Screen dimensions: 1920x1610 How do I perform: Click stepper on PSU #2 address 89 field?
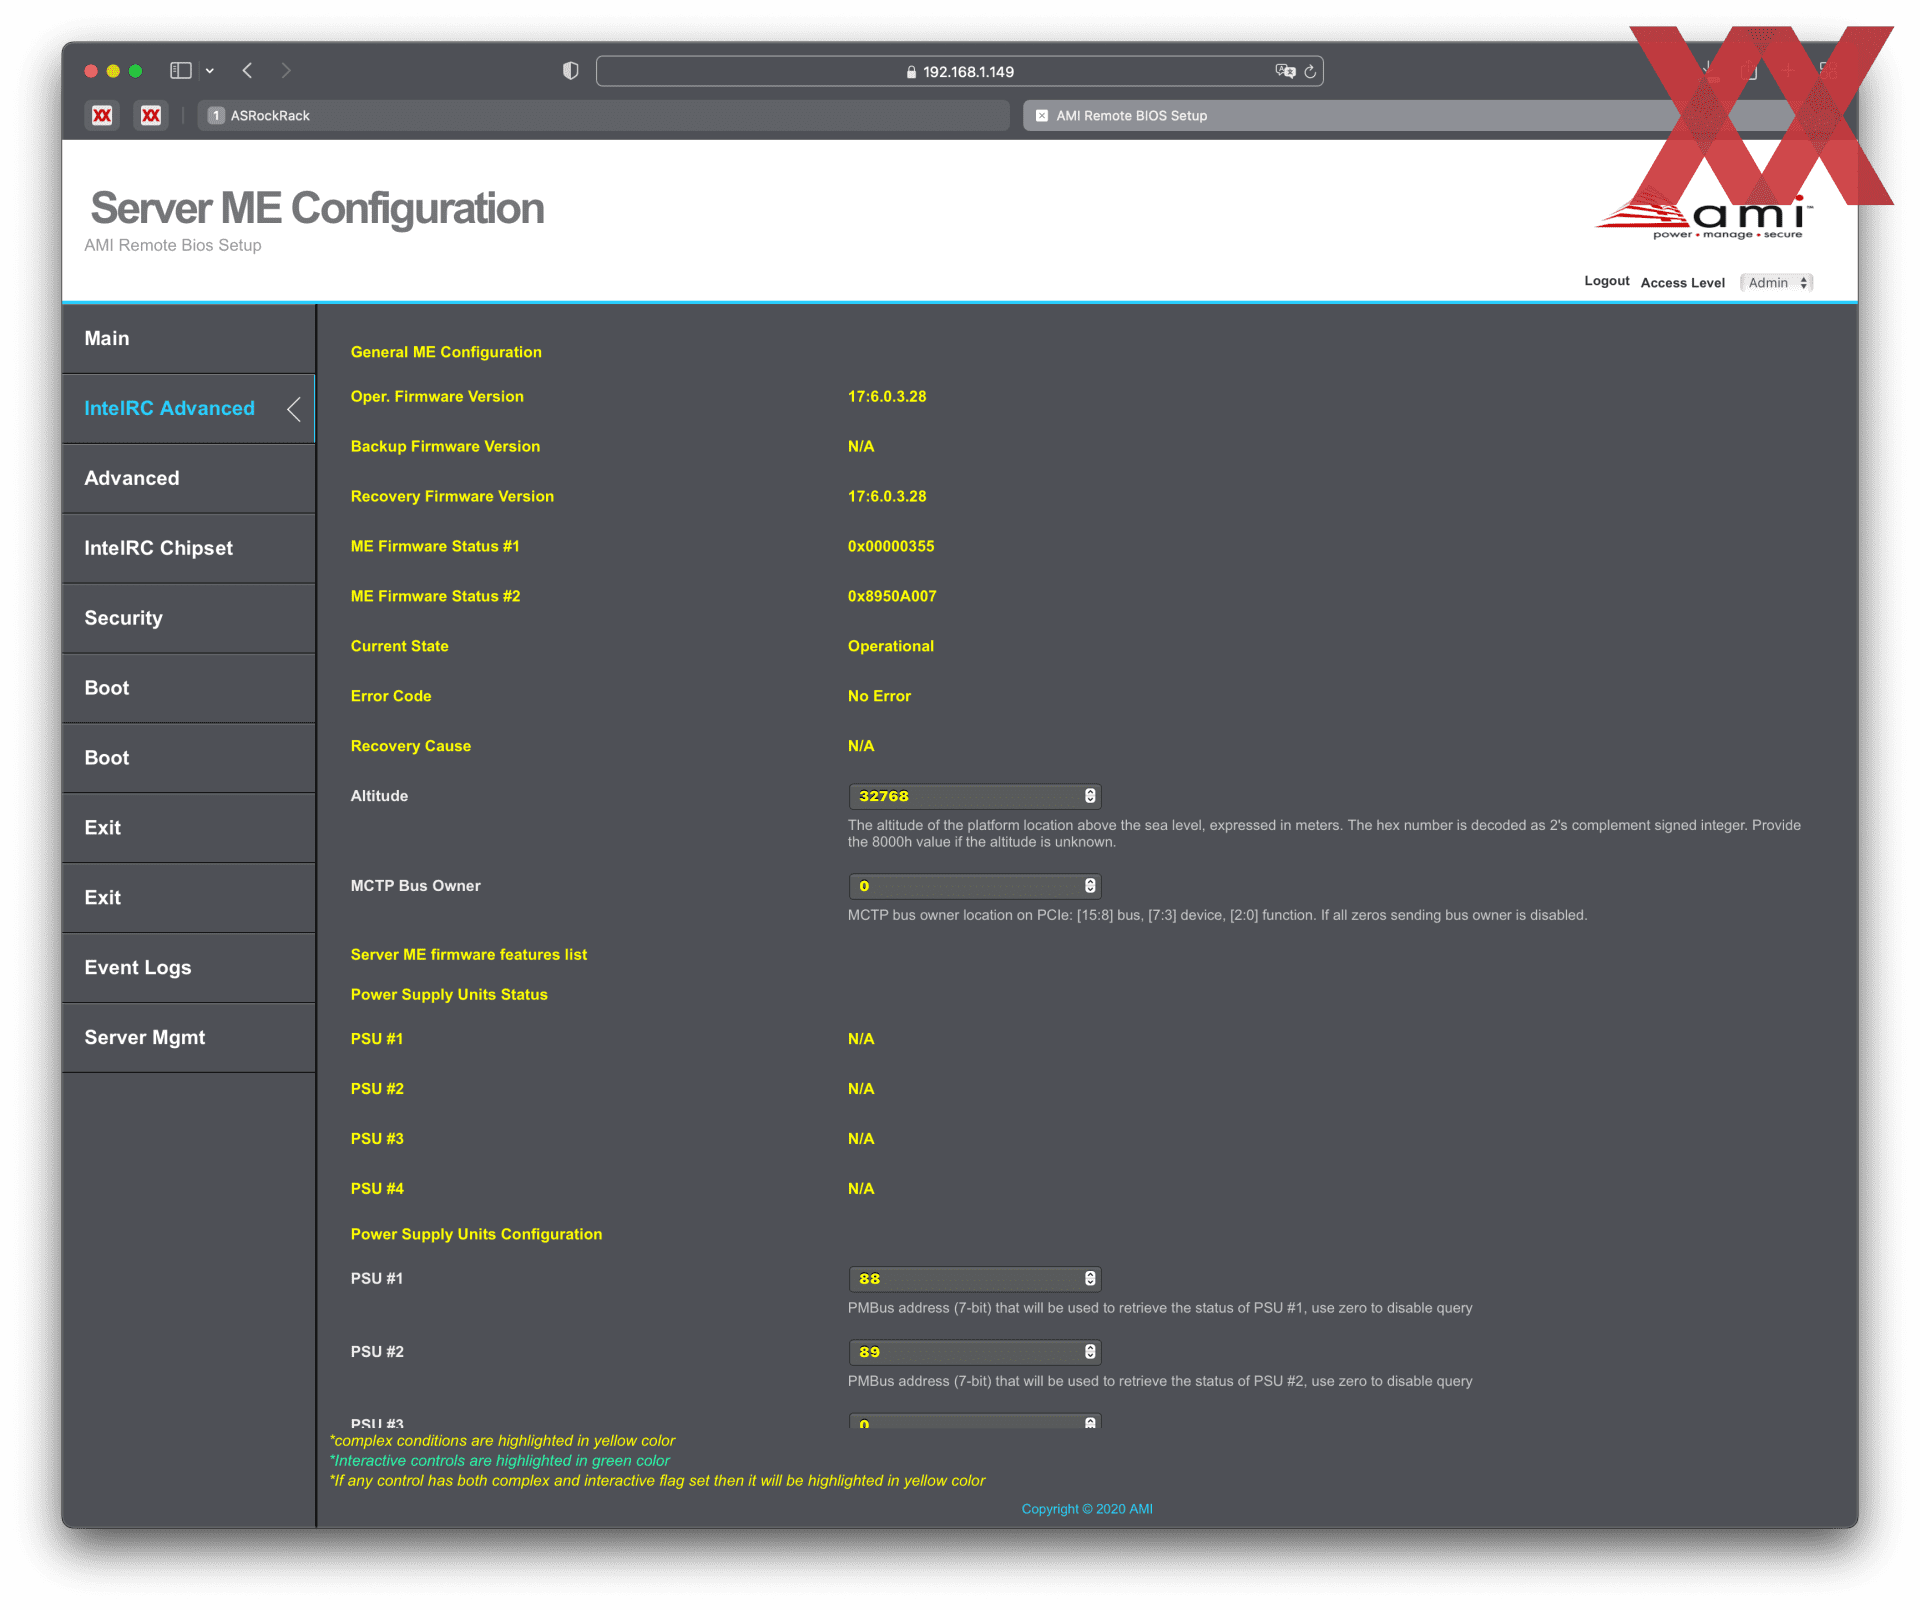point(1090,1352)
